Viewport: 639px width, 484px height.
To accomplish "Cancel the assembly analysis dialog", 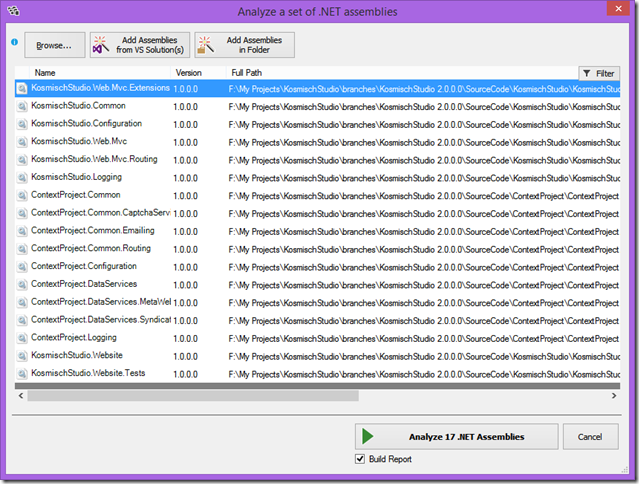I will (x=591, y=437).
